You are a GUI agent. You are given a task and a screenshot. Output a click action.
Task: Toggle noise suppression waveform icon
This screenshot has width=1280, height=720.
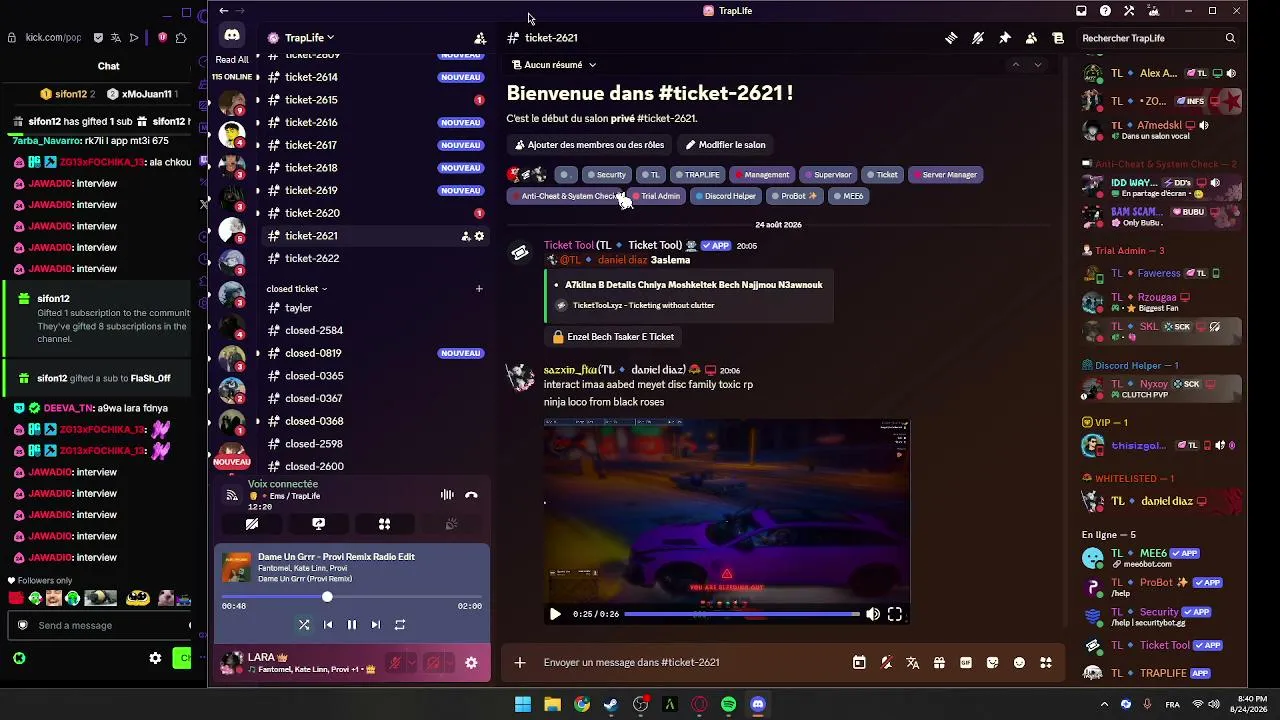pyautogui.click(x=447, y=495)
